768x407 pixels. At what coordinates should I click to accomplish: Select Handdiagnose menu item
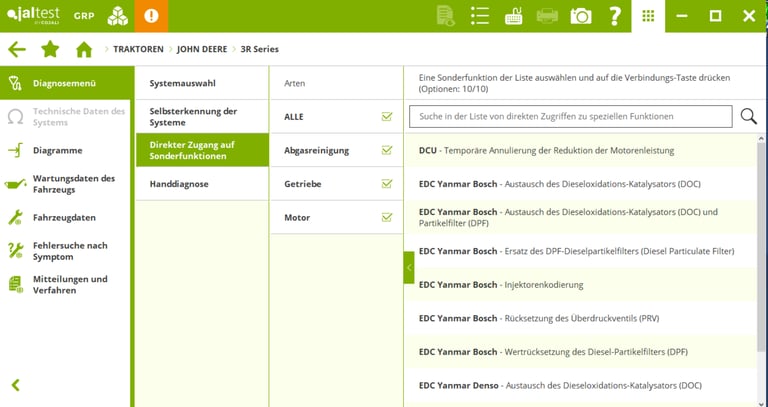[202, 184]
